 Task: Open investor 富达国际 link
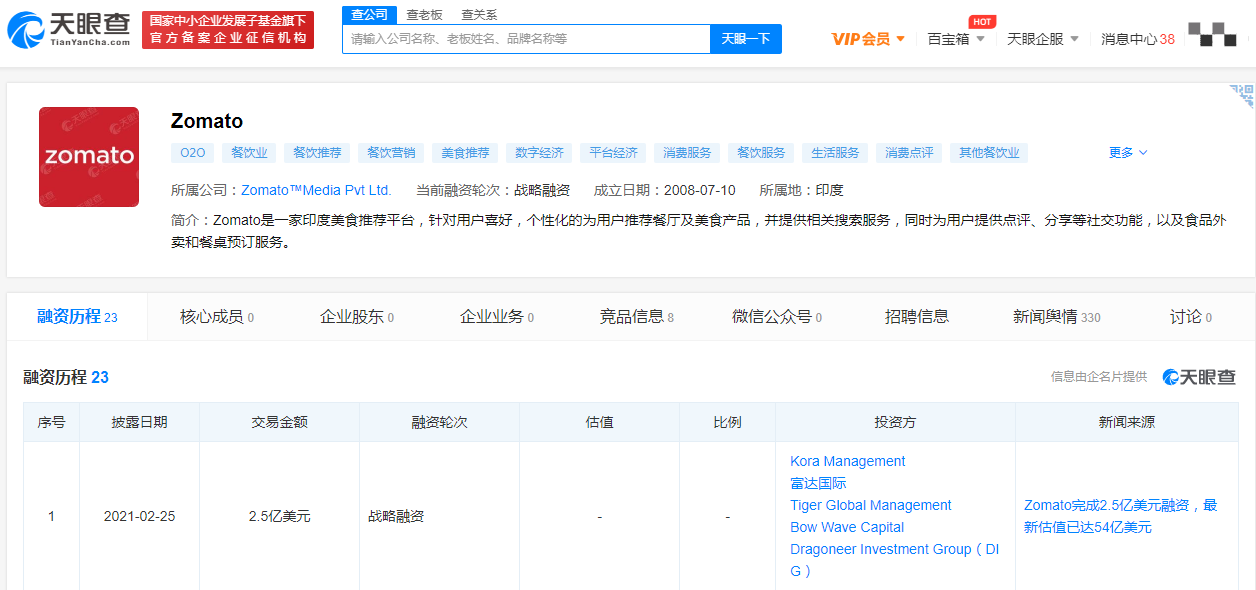coord(818,483)
